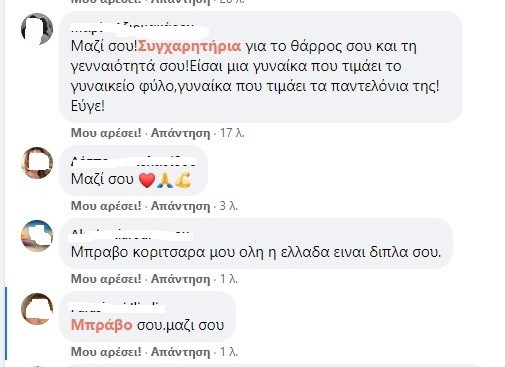The height and width of the screenshot is (367, 505).
Task: Open first commenter's profile picture
Action: click(37, 29)
